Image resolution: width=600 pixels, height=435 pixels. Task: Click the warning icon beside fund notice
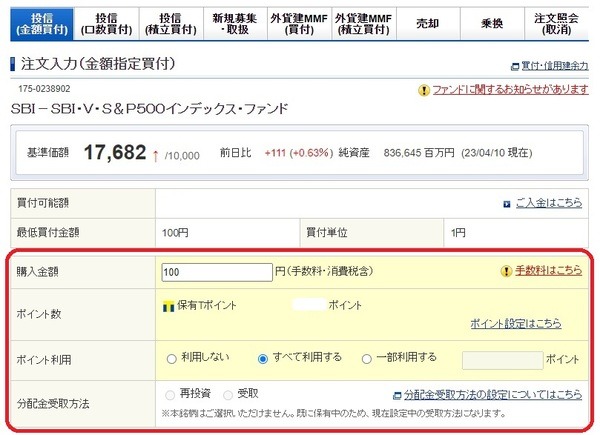click(x=424, y=91)
